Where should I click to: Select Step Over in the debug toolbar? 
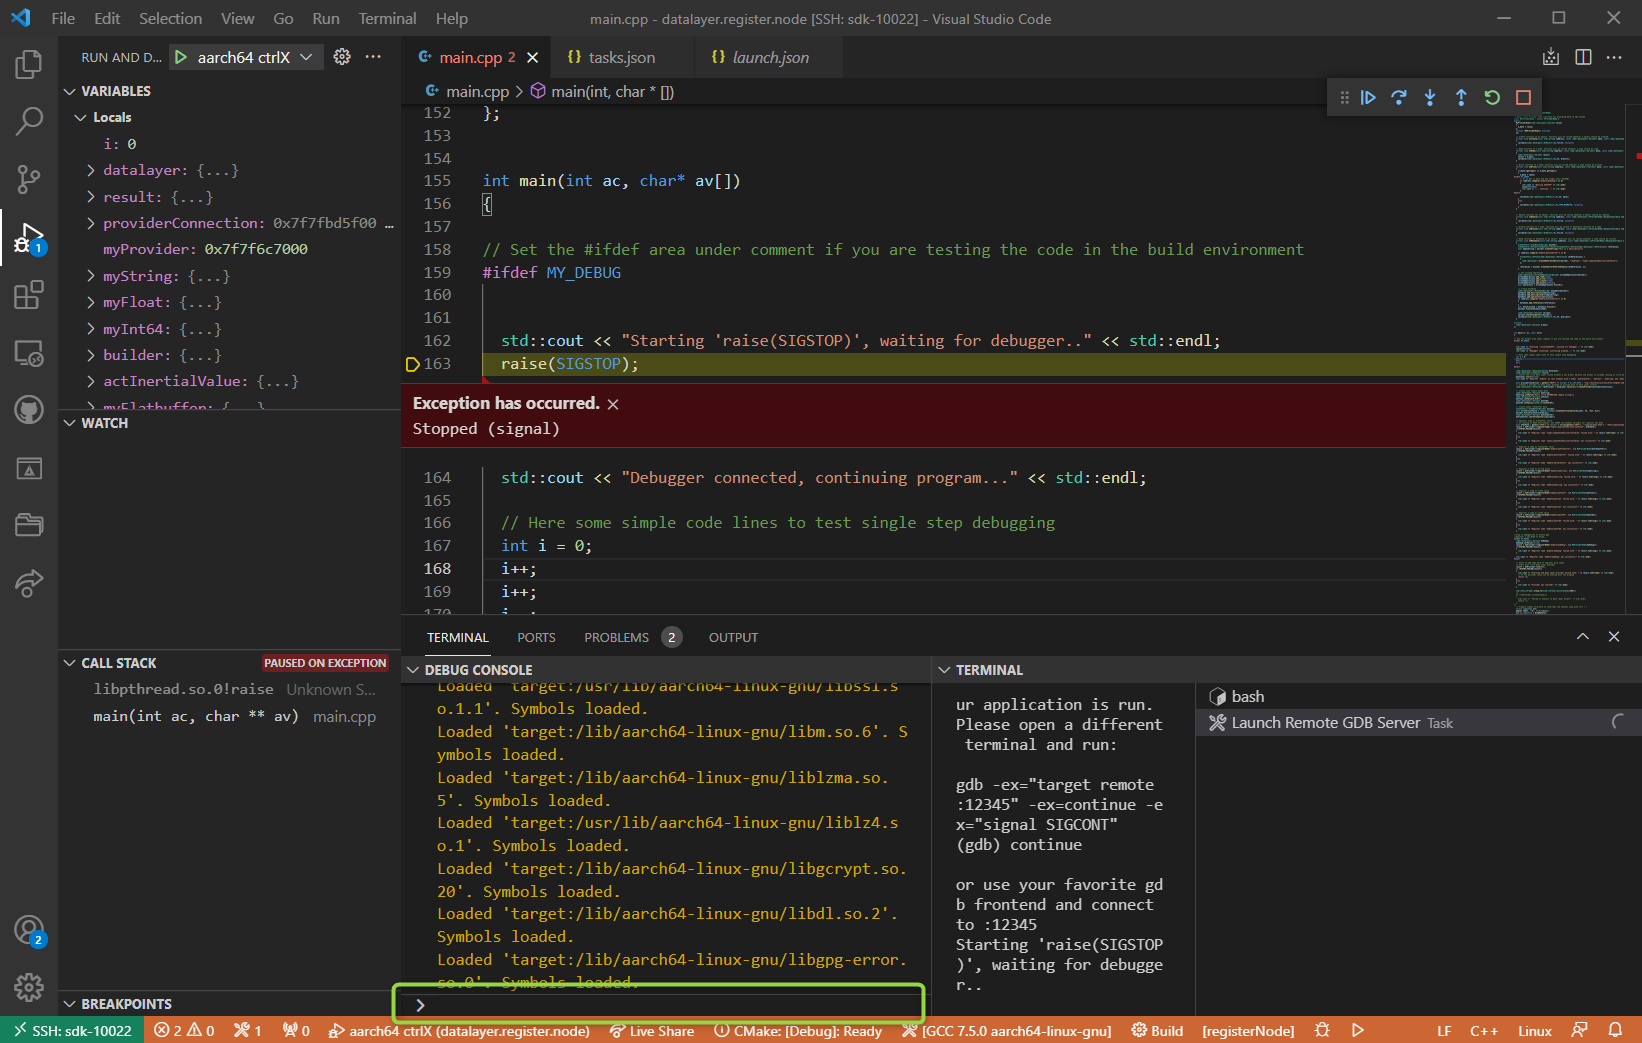click(1399, 97)
